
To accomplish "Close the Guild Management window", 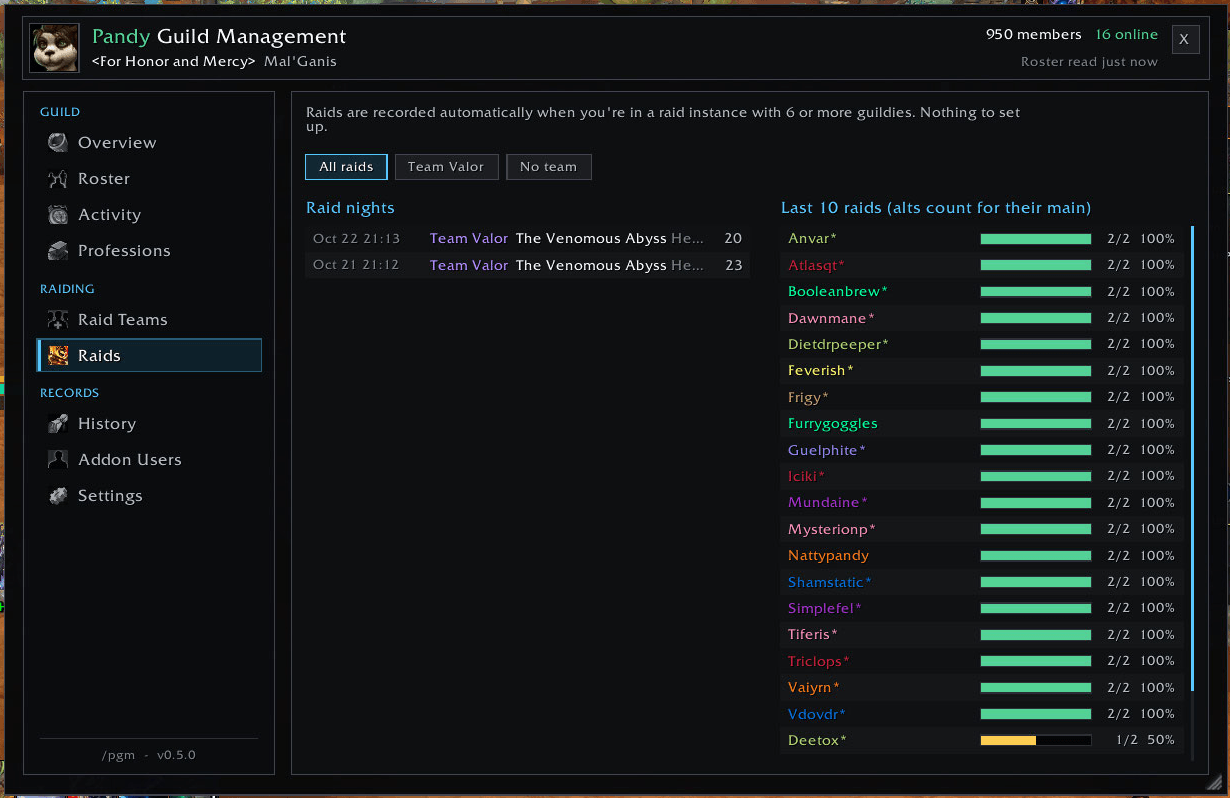I will [x=1185, y=39].
